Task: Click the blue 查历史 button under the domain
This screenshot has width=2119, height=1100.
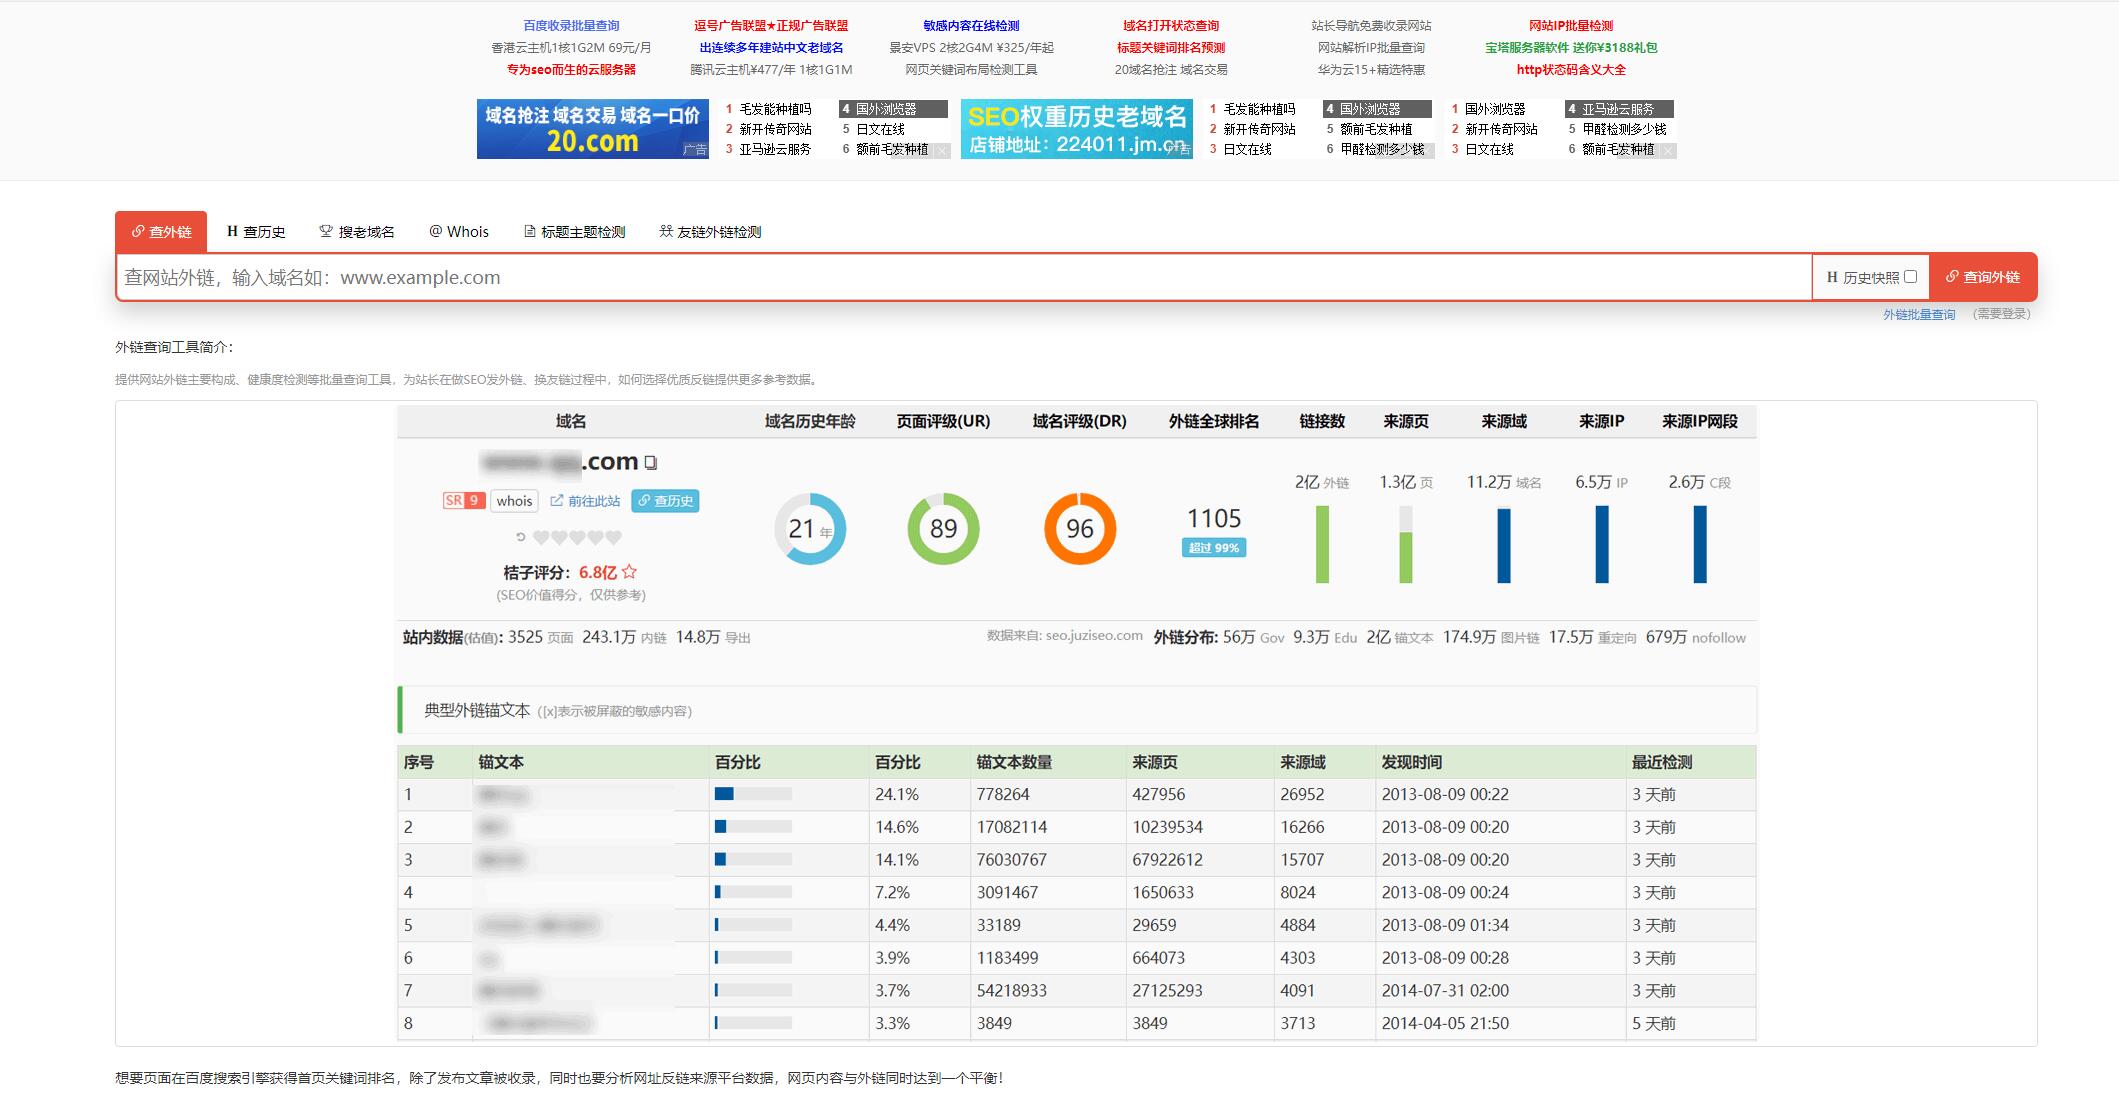Action: coord(665,501)
